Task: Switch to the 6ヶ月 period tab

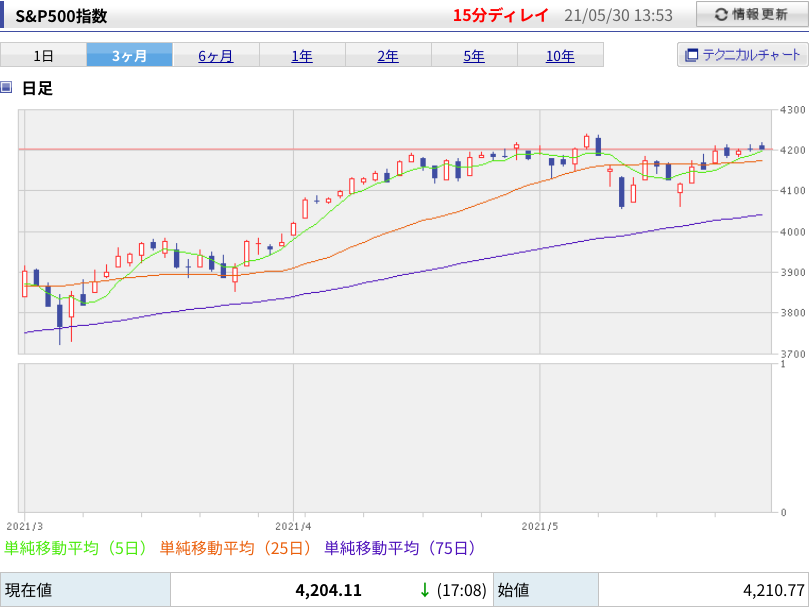Action: point(216,55)
